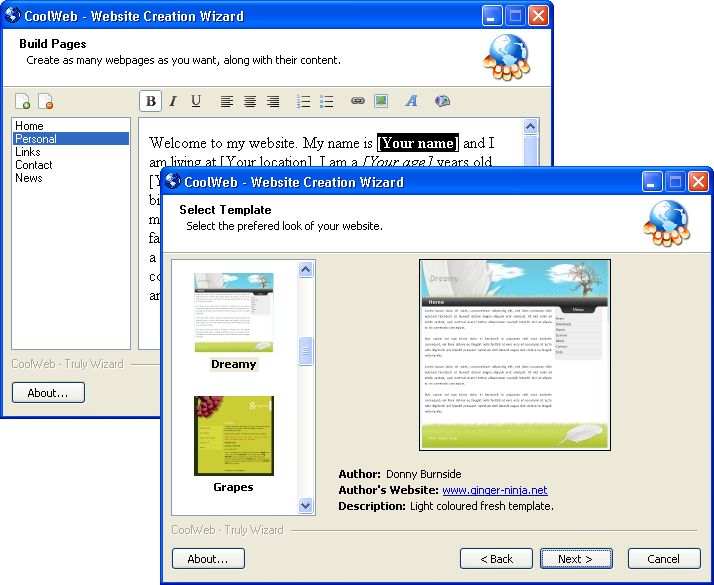Insert an image using the picture icon

381,101
